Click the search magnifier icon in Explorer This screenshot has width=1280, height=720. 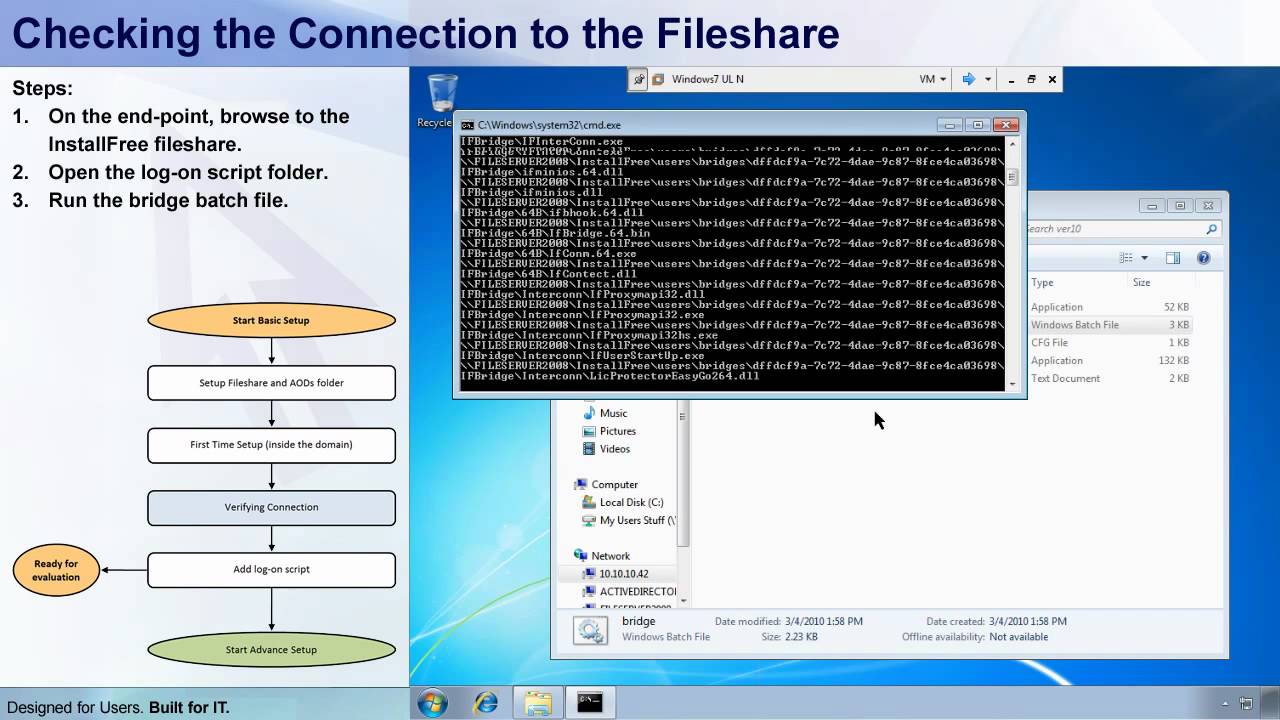(1211, 229)
